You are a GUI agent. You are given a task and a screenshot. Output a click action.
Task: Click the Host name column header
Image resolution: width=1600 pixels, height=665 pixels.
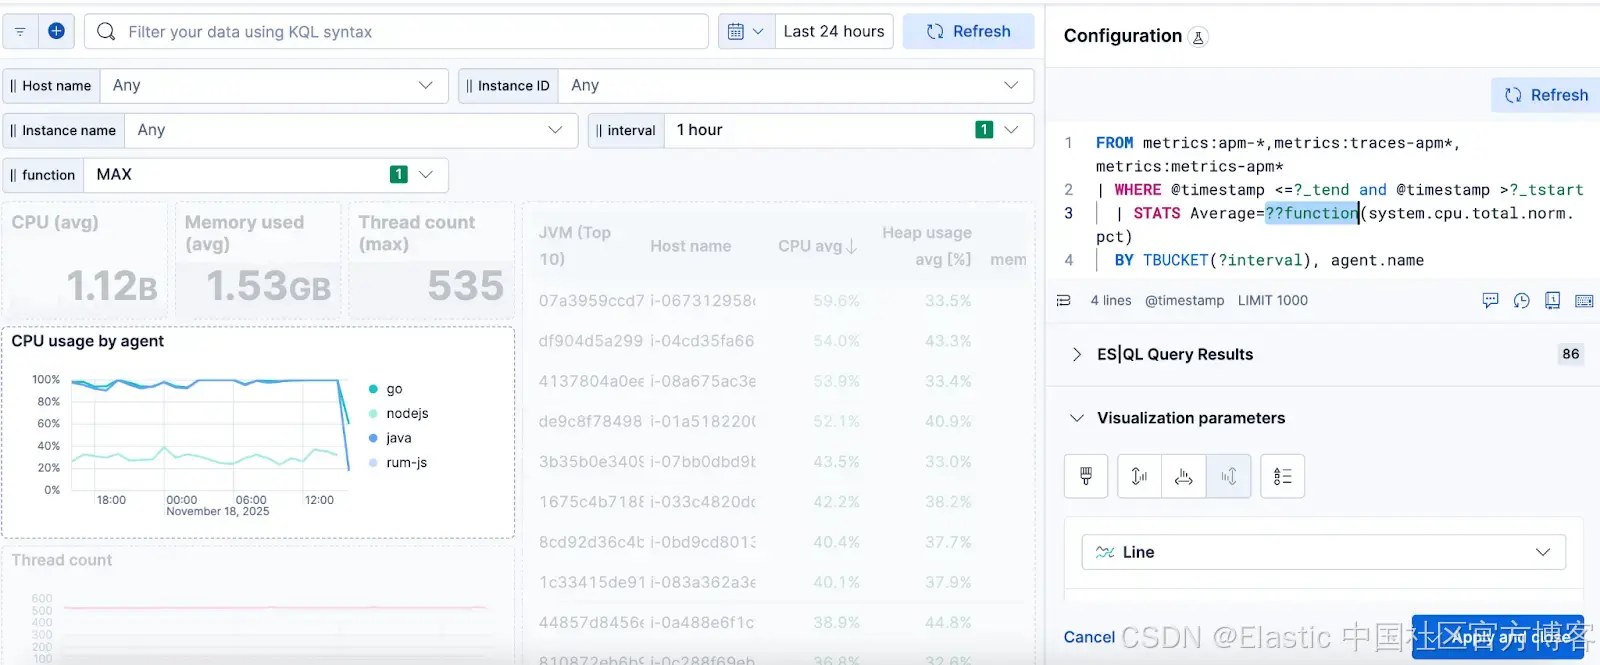point(690,246)
